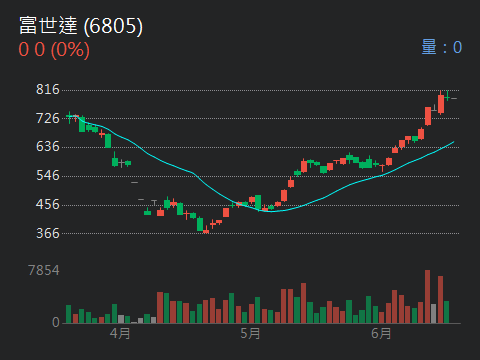Click the 456 price axis label

click(x=48, y=204)
